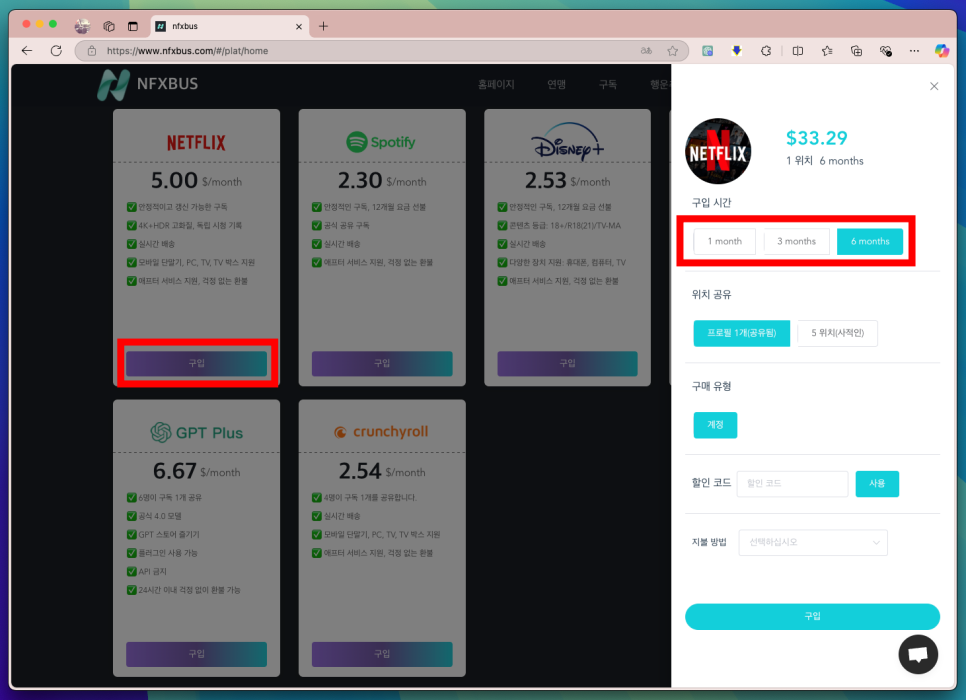The image size is (966, 700).
Task: Toggle the vertical tabs icon
Action: point(132,26)
